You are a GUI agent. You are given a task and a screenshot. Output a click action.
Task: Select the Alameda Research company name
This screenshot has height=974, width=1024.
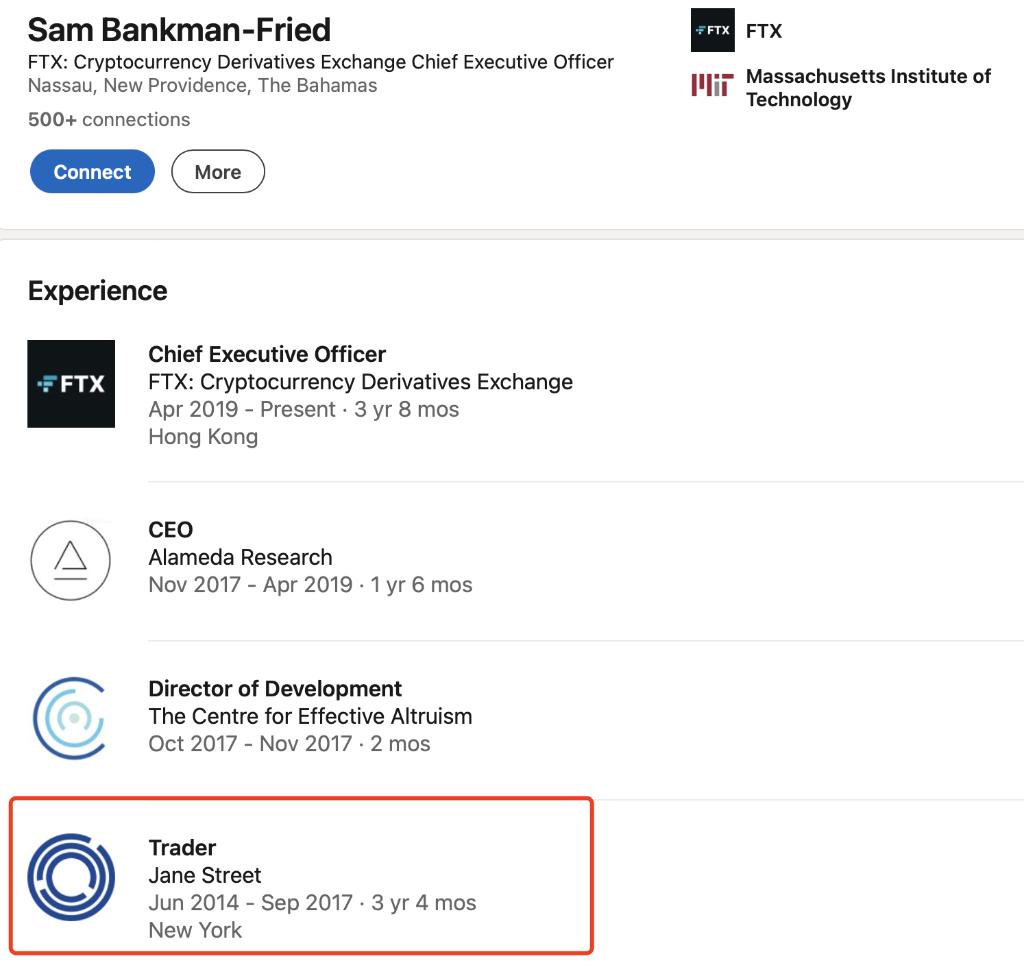[x=240, y=557]
